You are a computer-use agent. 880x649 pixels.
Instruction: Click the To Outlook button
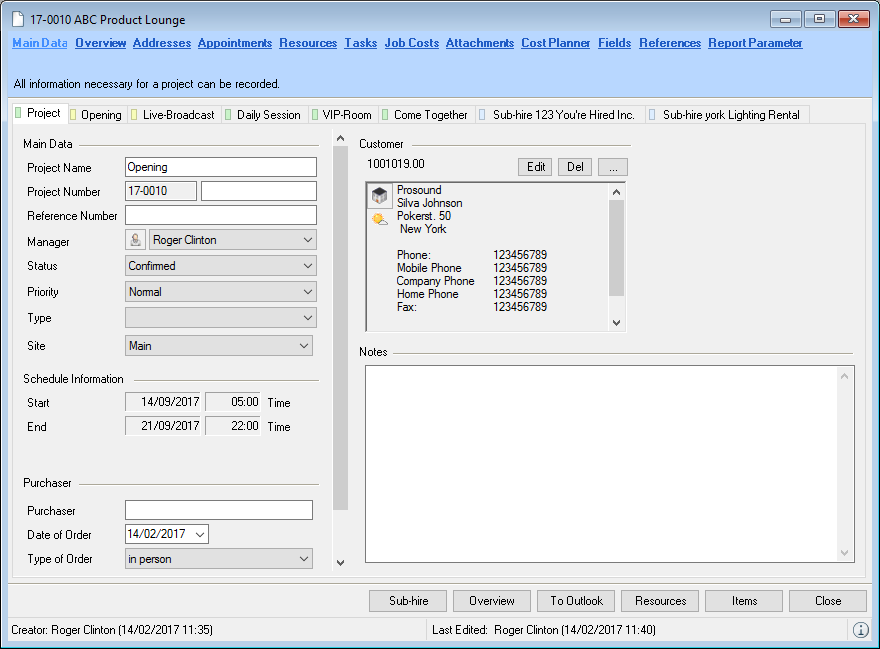pyautogui.click(x=577, y=601)
